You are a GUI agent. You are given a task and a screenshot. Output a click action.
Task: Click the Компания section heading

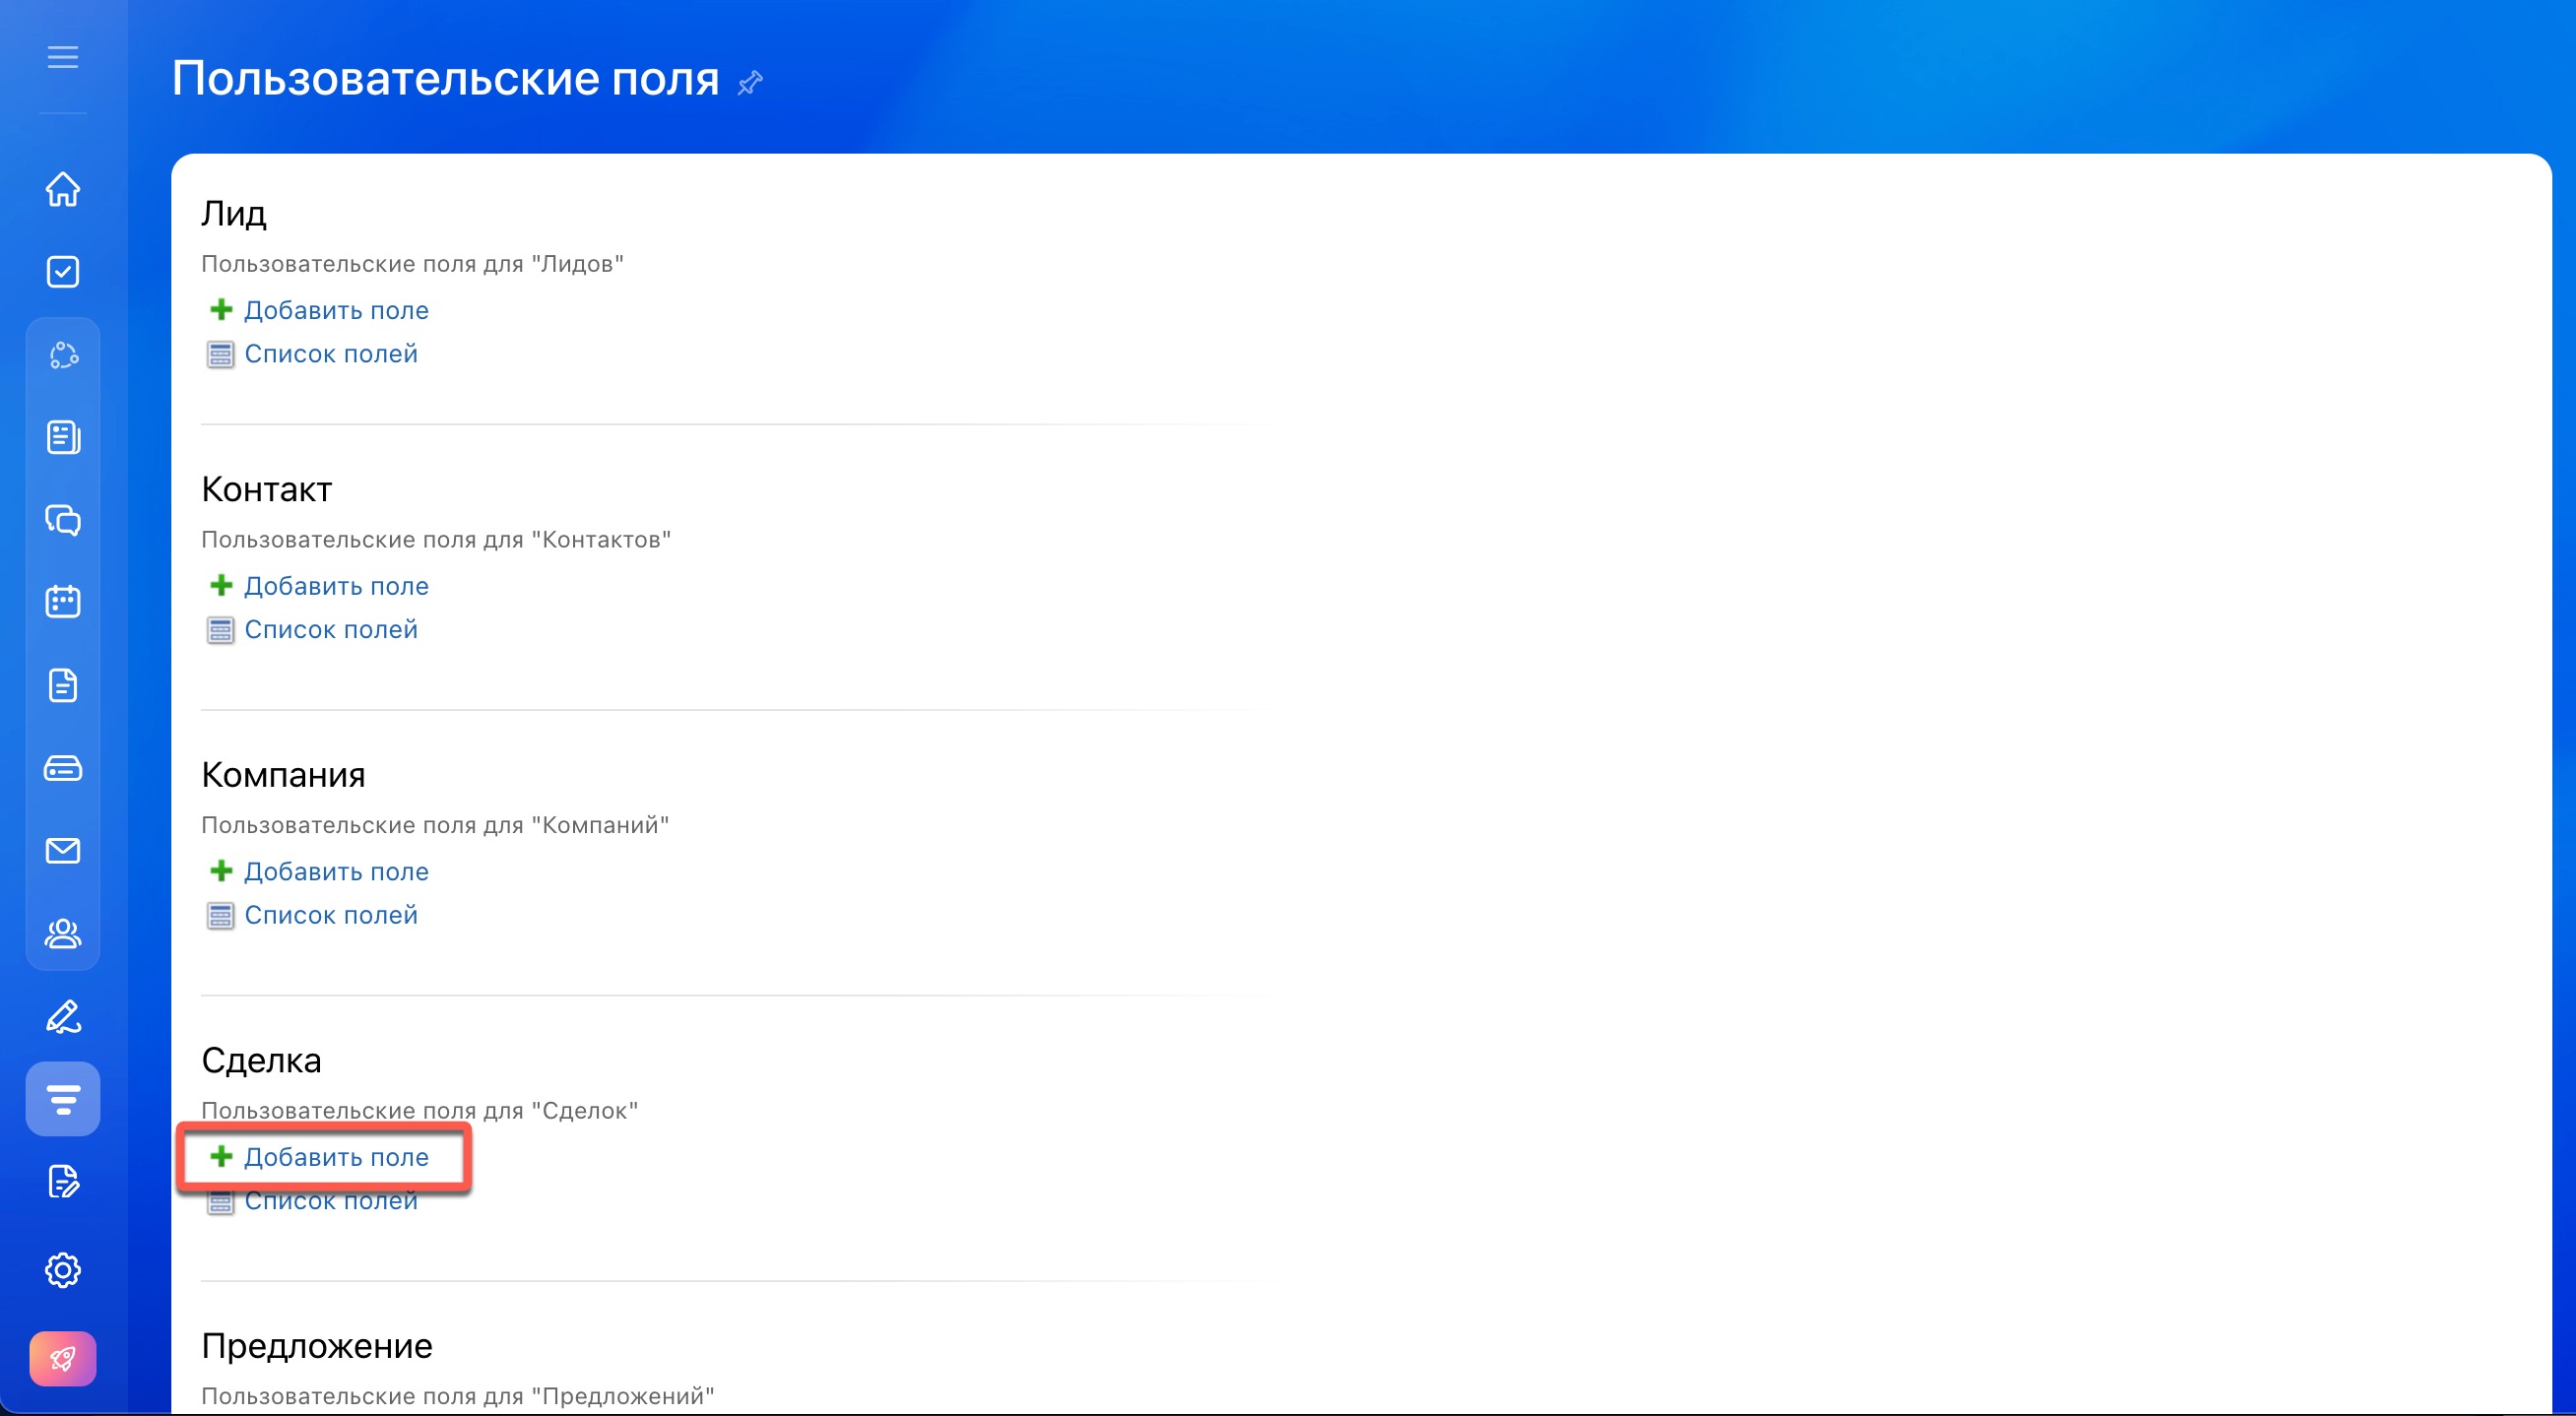[283, 775]
